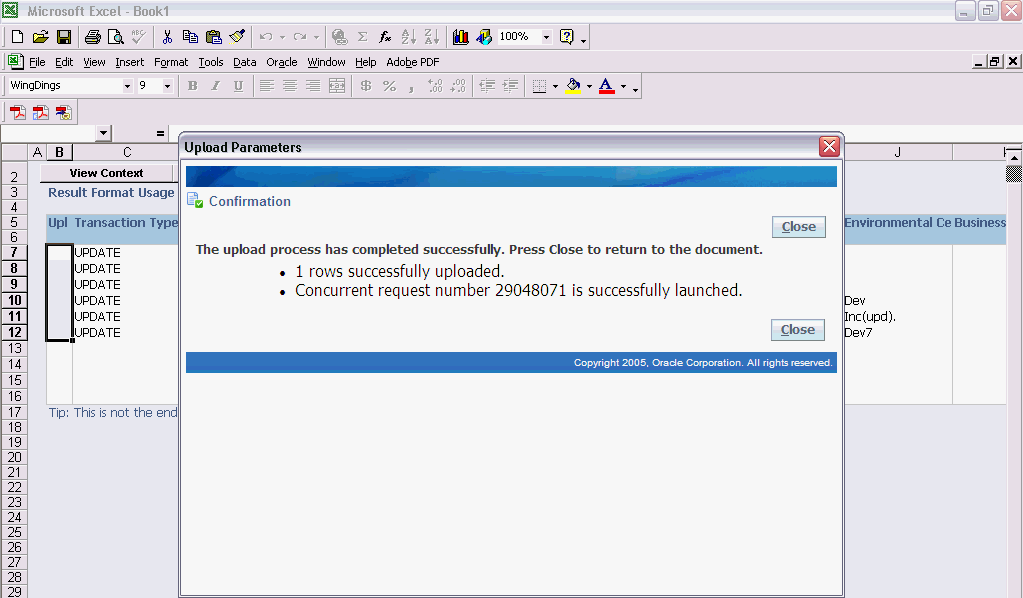Open a file with the Open icon
This screenshot has width=1023, height=598.
(40, 37)
